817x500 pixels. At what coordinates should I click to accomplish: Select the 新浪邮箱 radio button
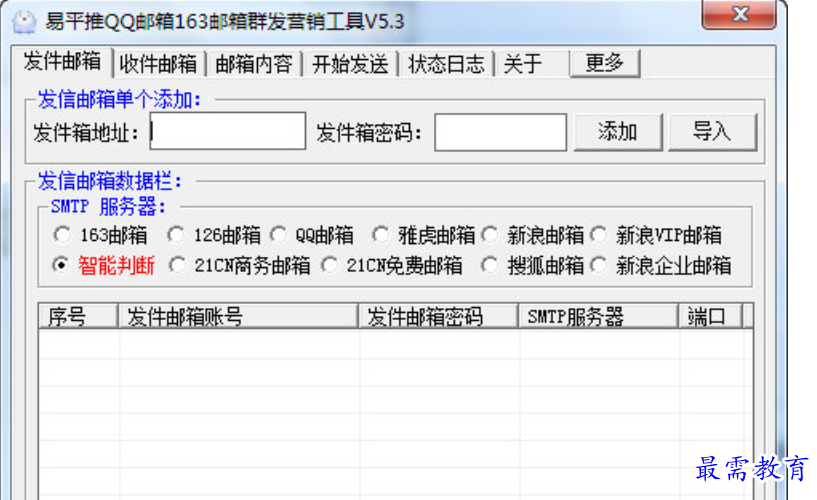(490, 234)
